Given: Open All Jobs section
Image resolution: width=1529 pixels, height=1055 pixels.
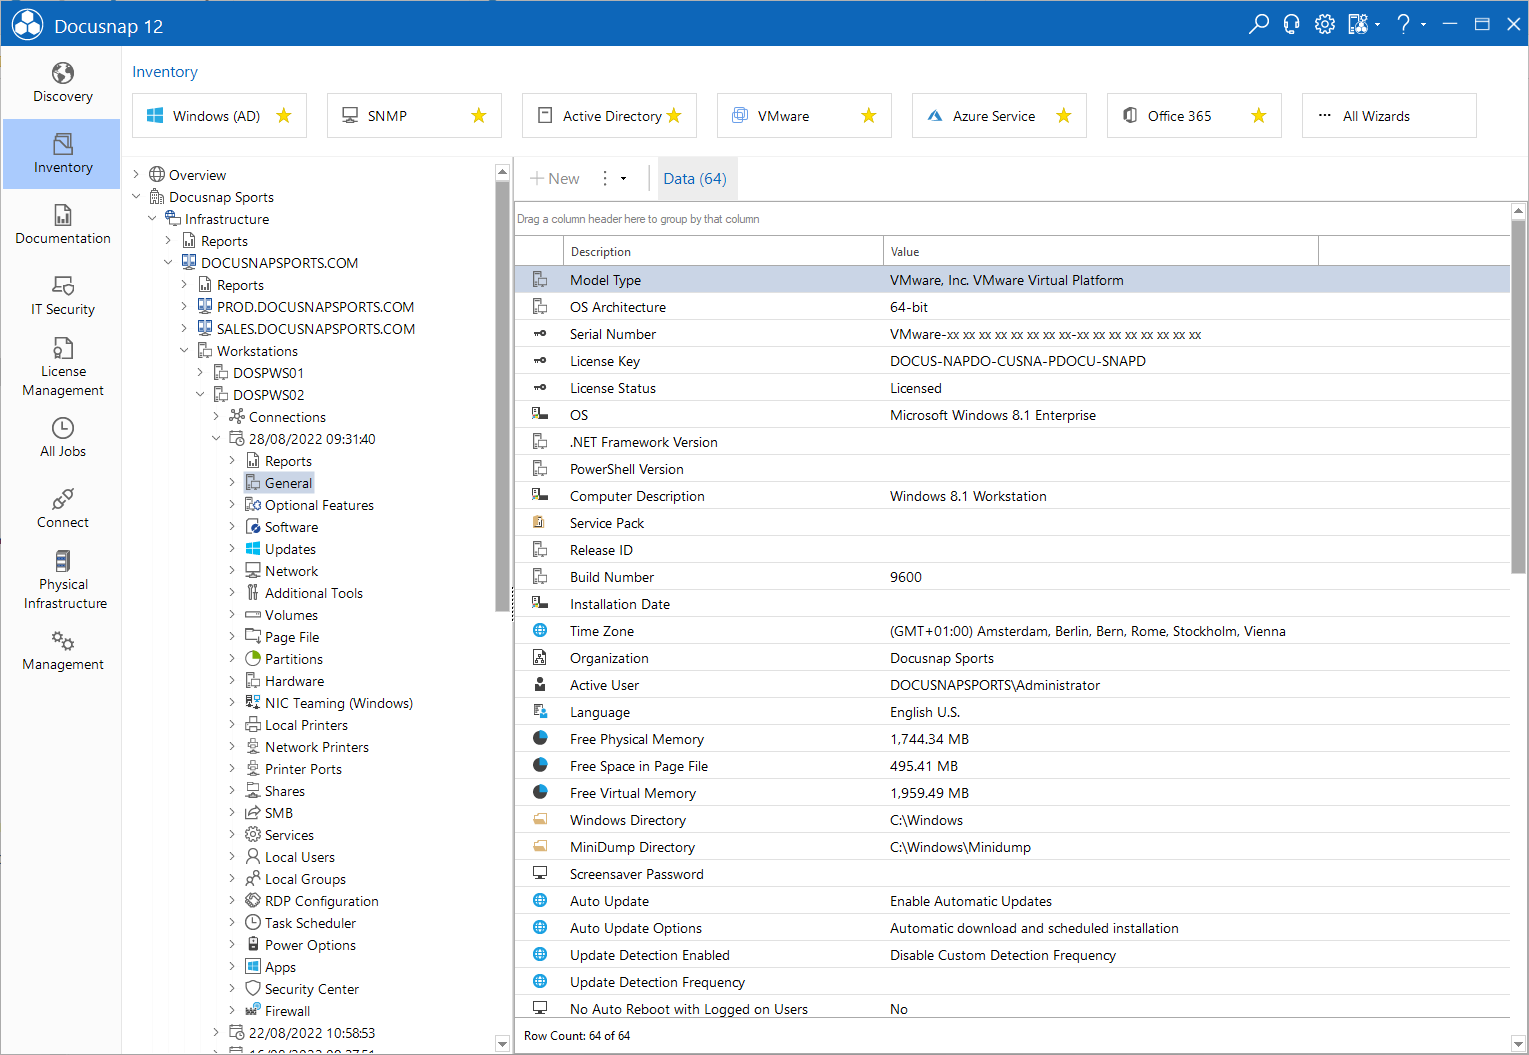Looking at the screenshot, I should [62, 438].
